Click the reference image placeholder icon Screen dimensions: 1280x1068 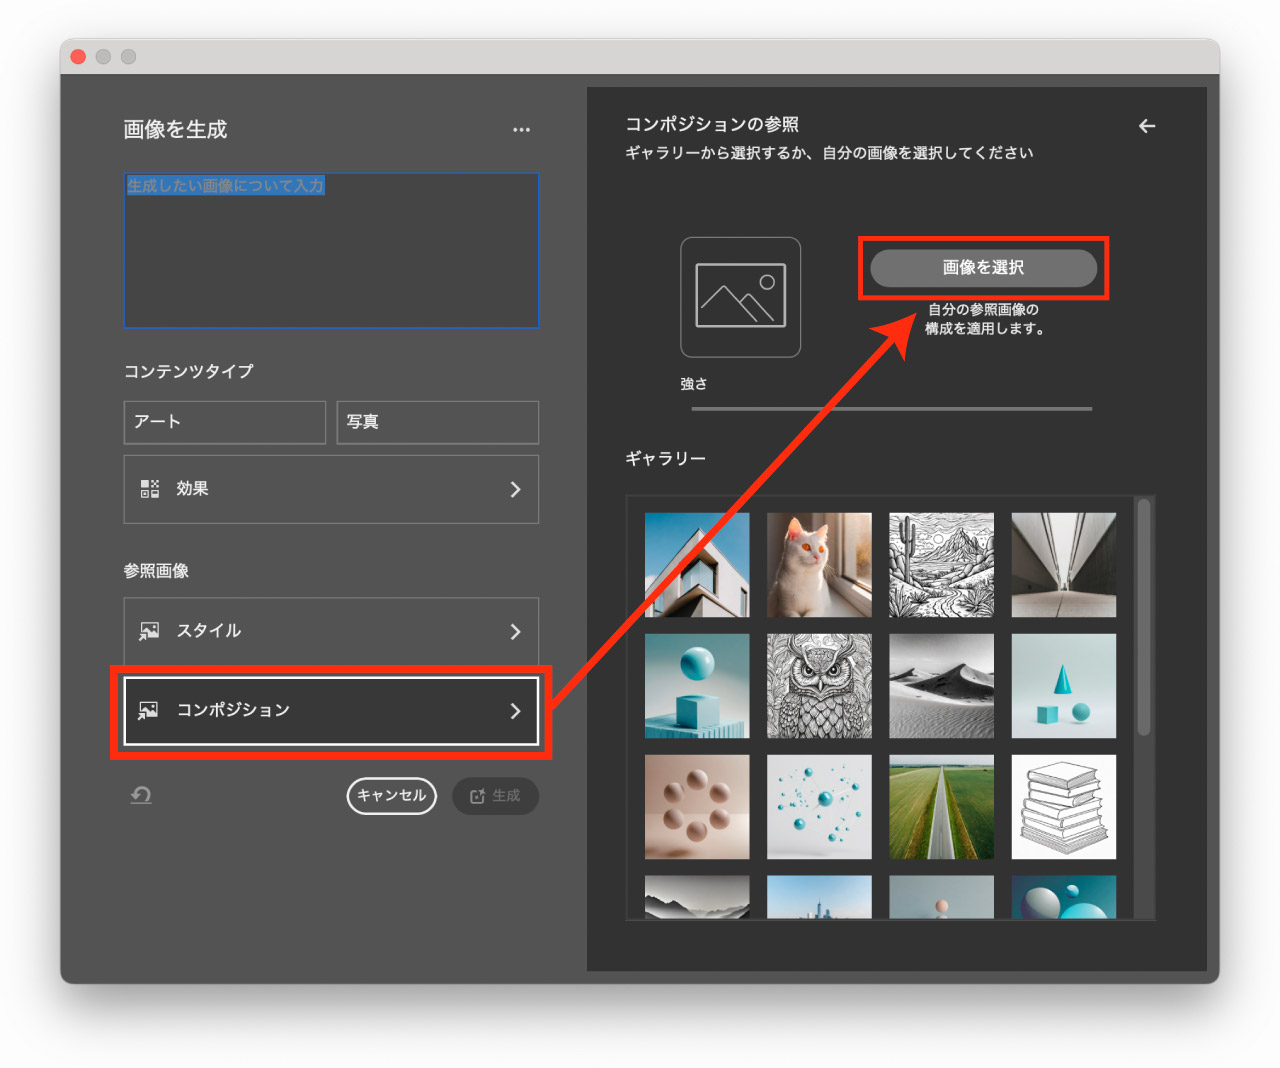tap(740, 297)
